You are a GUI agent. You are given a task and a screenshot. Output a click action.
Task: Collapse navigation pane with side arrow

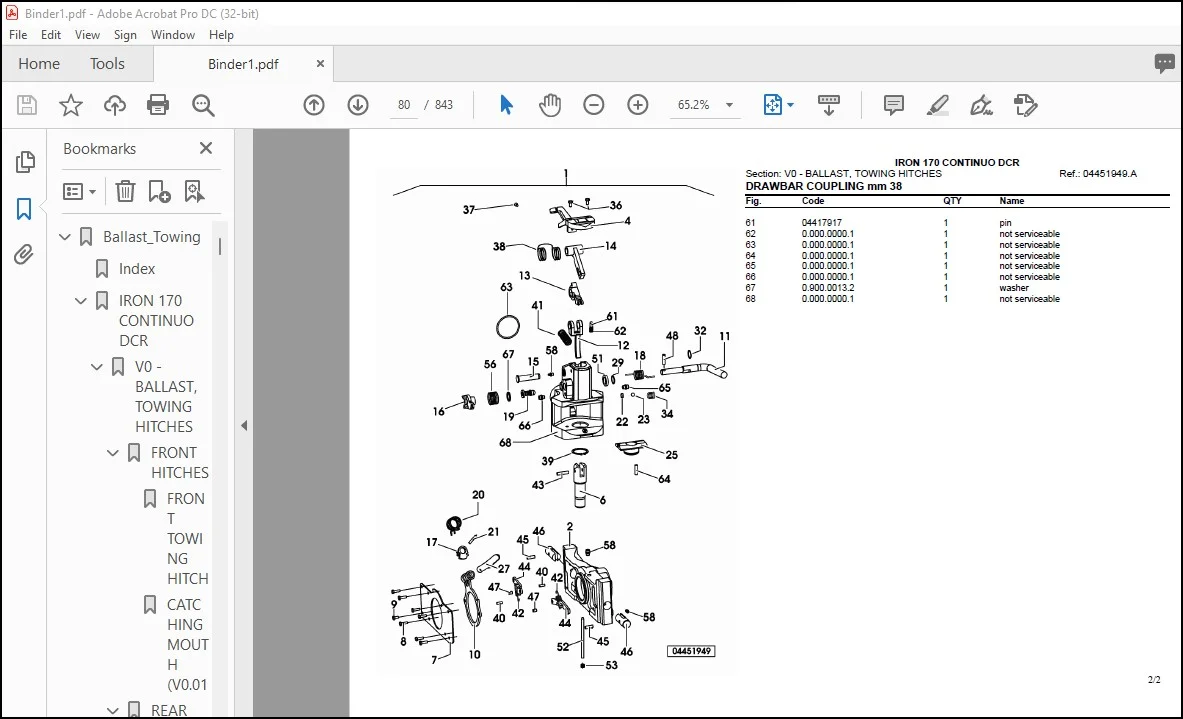(x=244, y=426)
